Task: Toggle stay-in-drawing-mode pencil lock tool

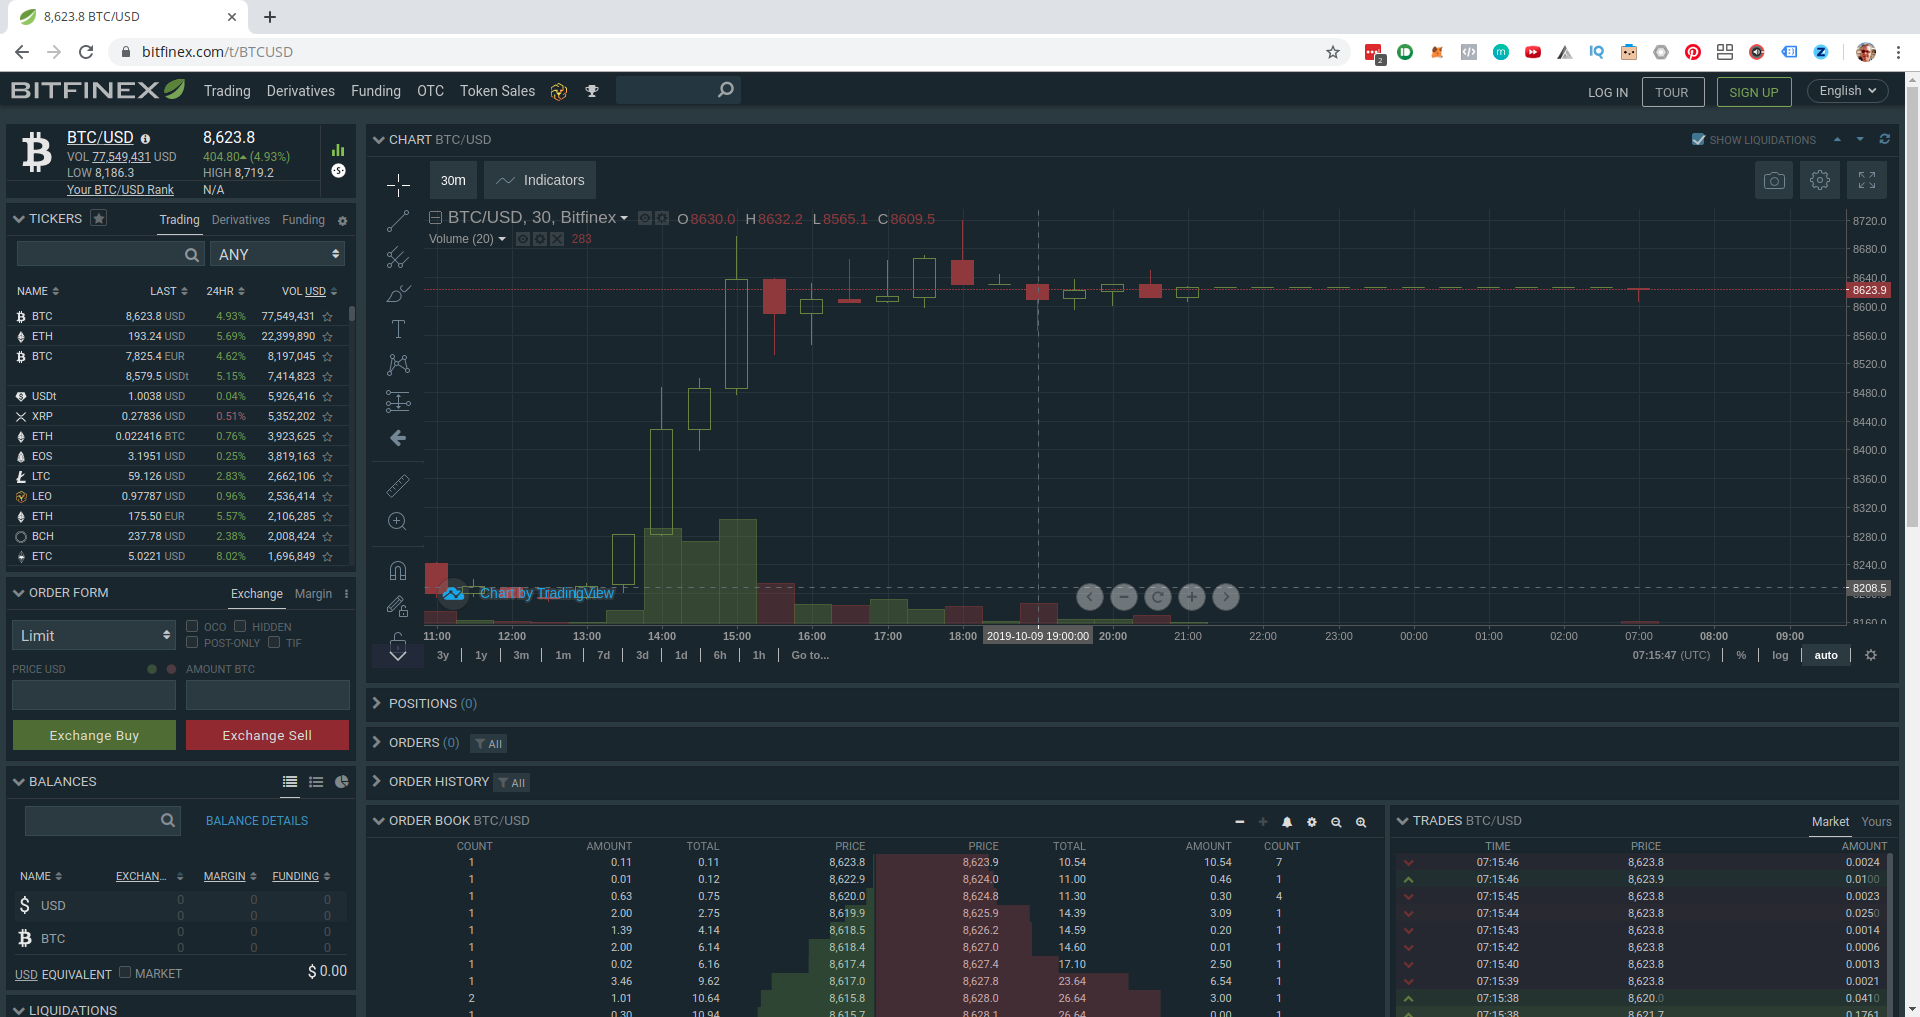Action: point(398,606)
